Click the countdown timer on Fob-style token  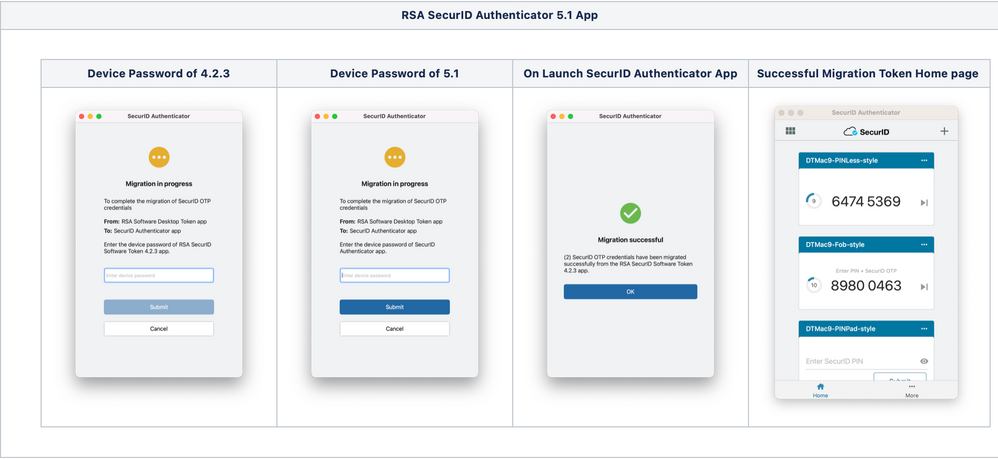coord(813,285)
